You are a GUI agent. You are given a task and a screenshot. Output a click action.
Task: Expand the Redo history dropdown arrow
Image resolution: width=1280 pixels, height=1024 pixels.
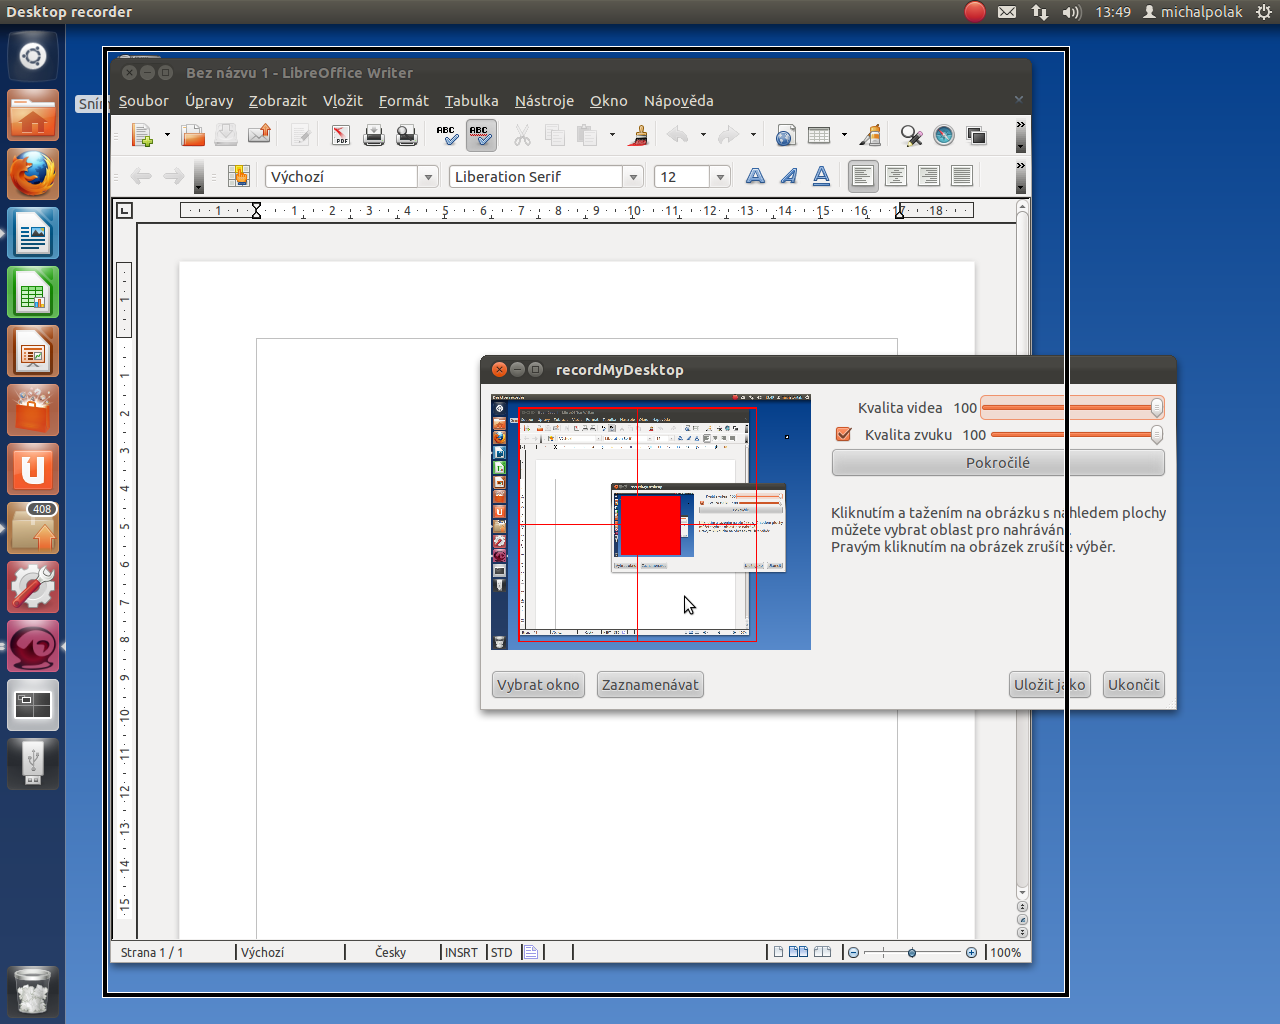pos(753,135)
